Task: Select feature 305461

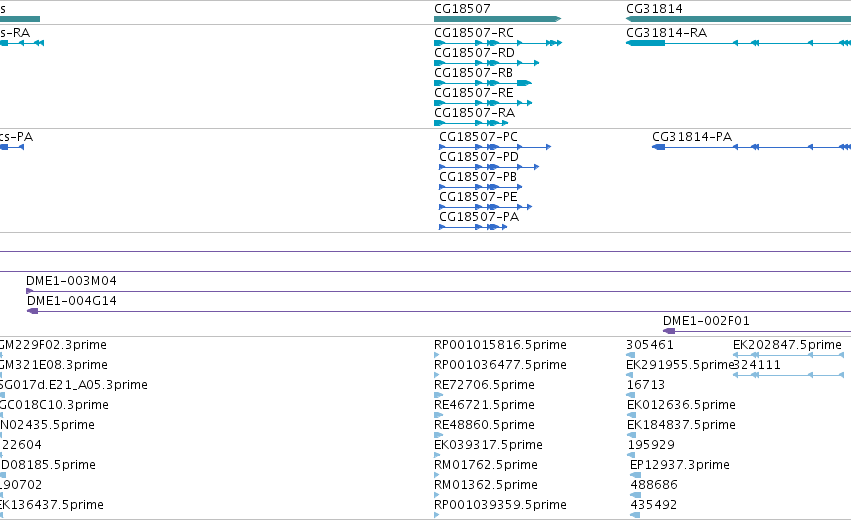Action: [x=650, y=345]
